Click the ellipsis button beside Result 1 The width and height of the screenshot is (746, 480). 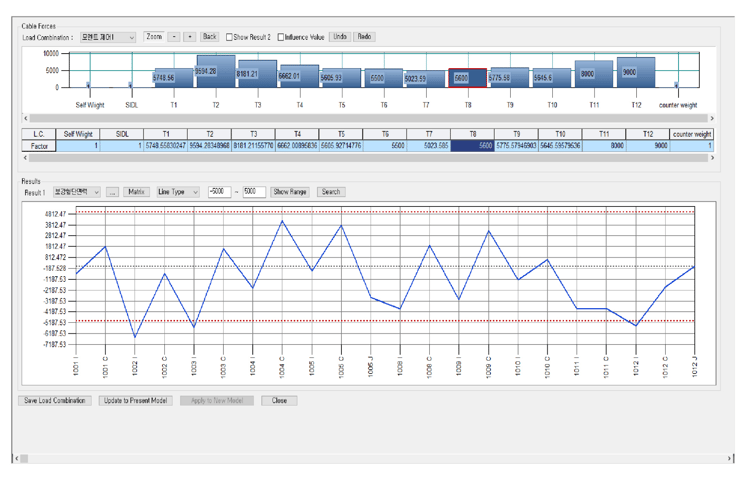[x=112, y=192]
